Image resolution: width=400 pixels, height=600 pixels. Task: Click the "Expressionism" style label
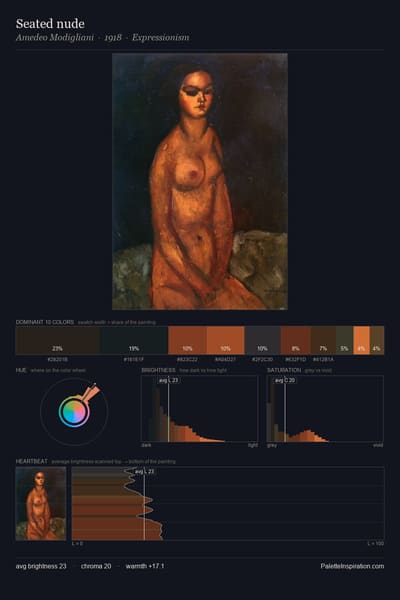(x=160, y=38)
